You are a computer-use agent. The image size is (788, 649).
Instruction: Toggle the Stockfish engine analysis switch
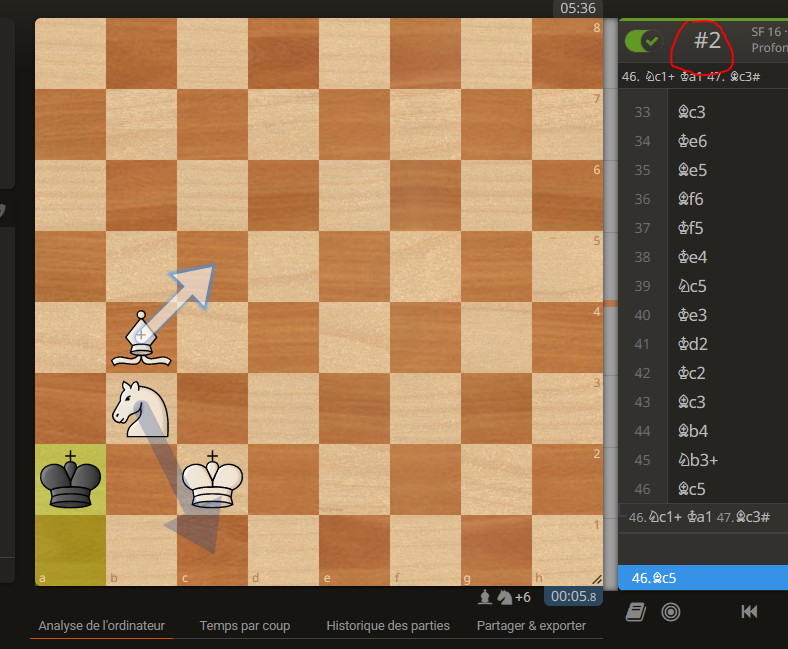click(643, 41)
